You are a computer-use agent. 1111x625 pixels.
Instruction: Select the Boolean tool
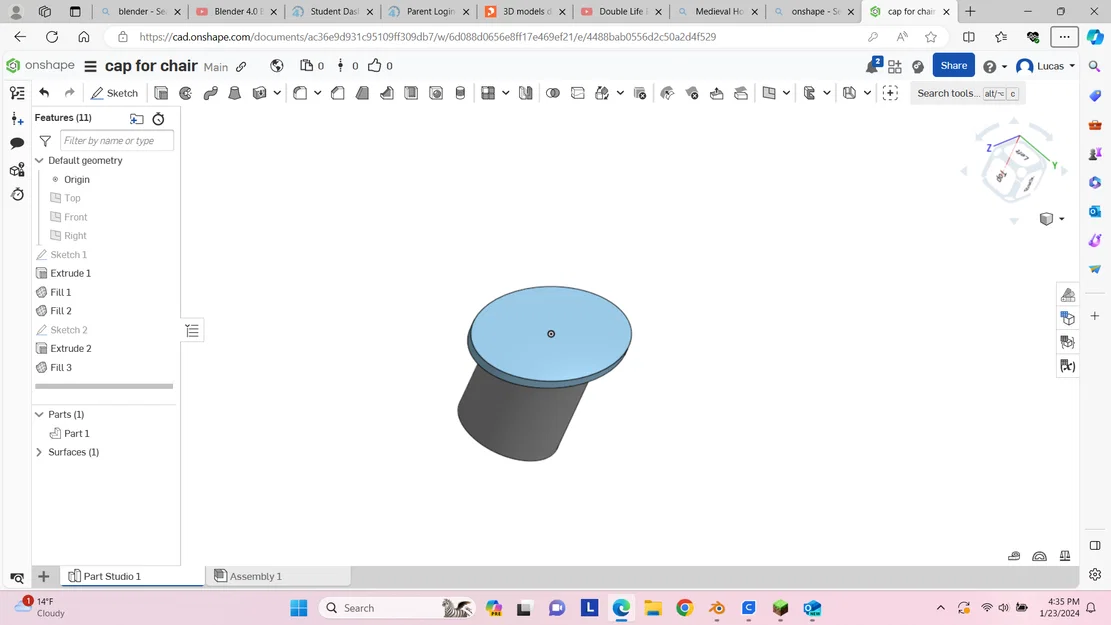[x=553, y=93]
